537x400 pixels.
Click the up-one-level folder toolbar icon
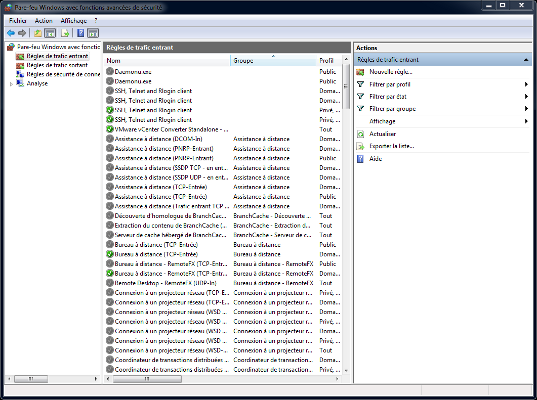38,33
